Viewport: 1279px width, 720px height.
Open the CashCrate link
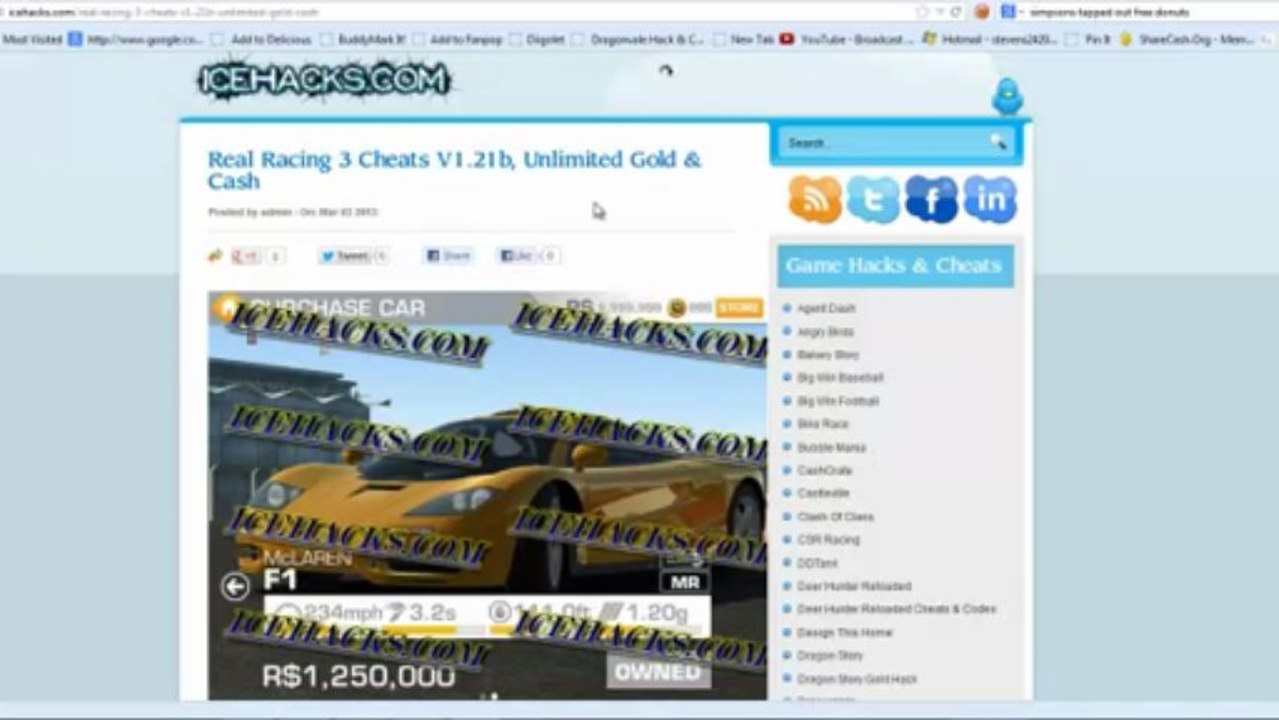click(824, 470)
